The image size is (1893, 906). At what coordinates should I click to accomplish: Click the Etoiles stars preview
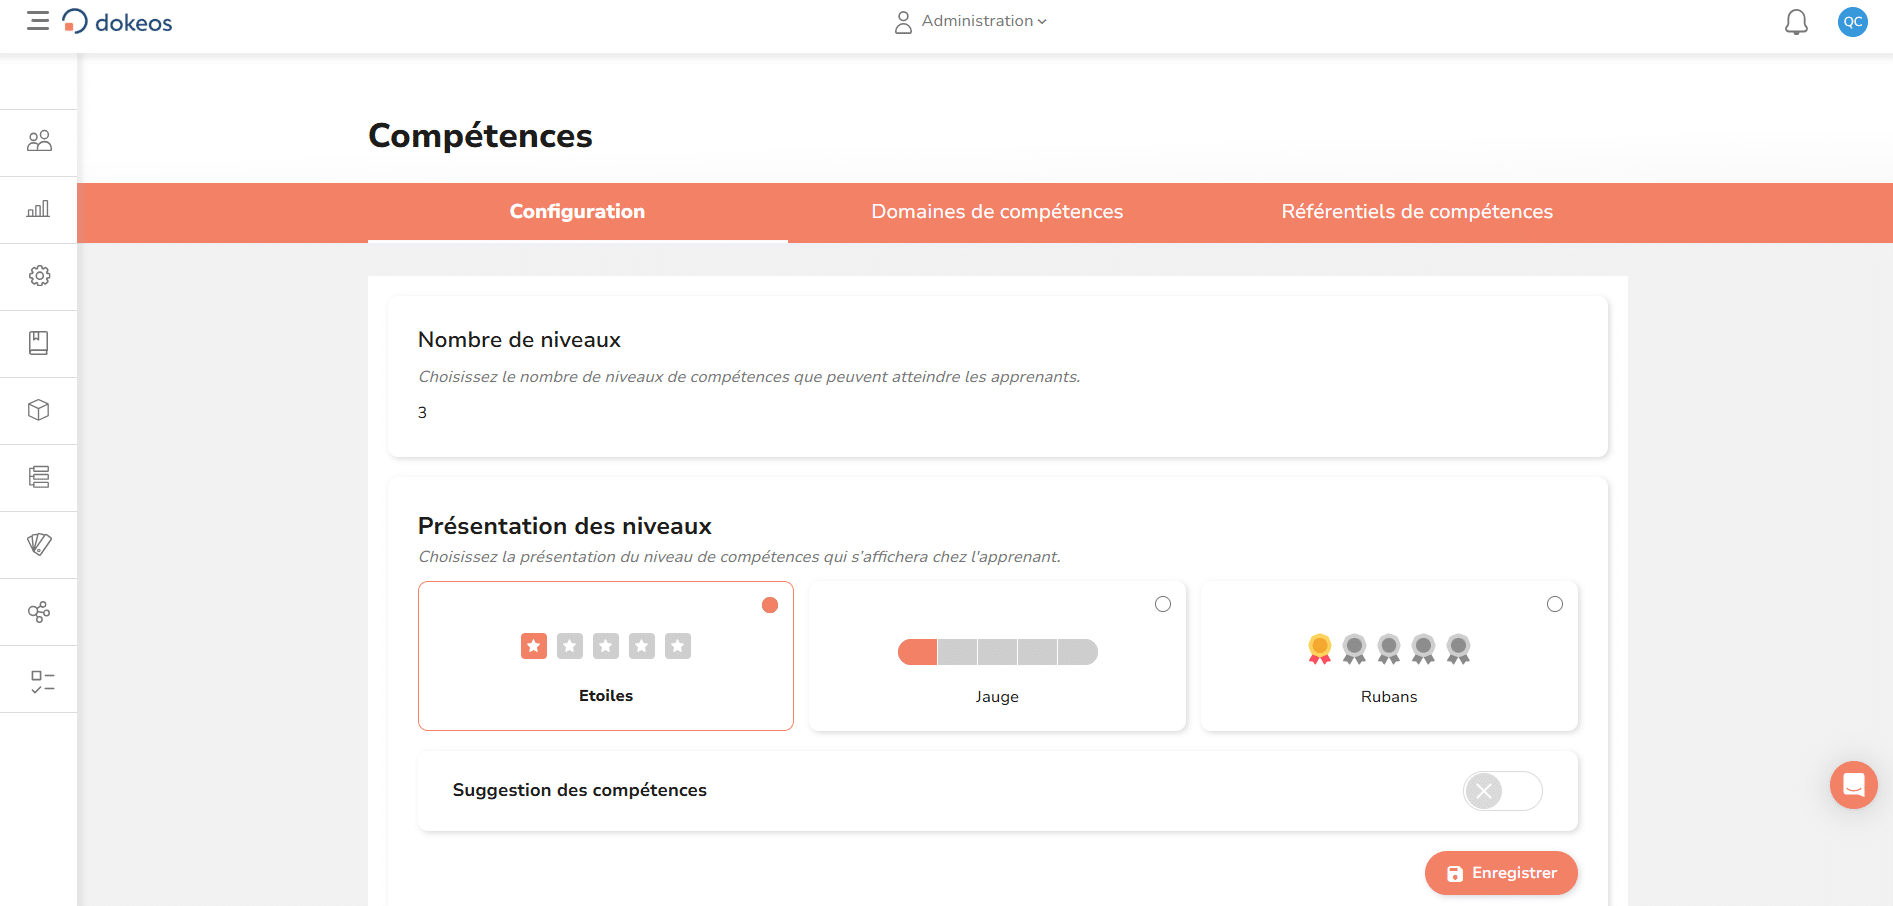click(606, 646)
